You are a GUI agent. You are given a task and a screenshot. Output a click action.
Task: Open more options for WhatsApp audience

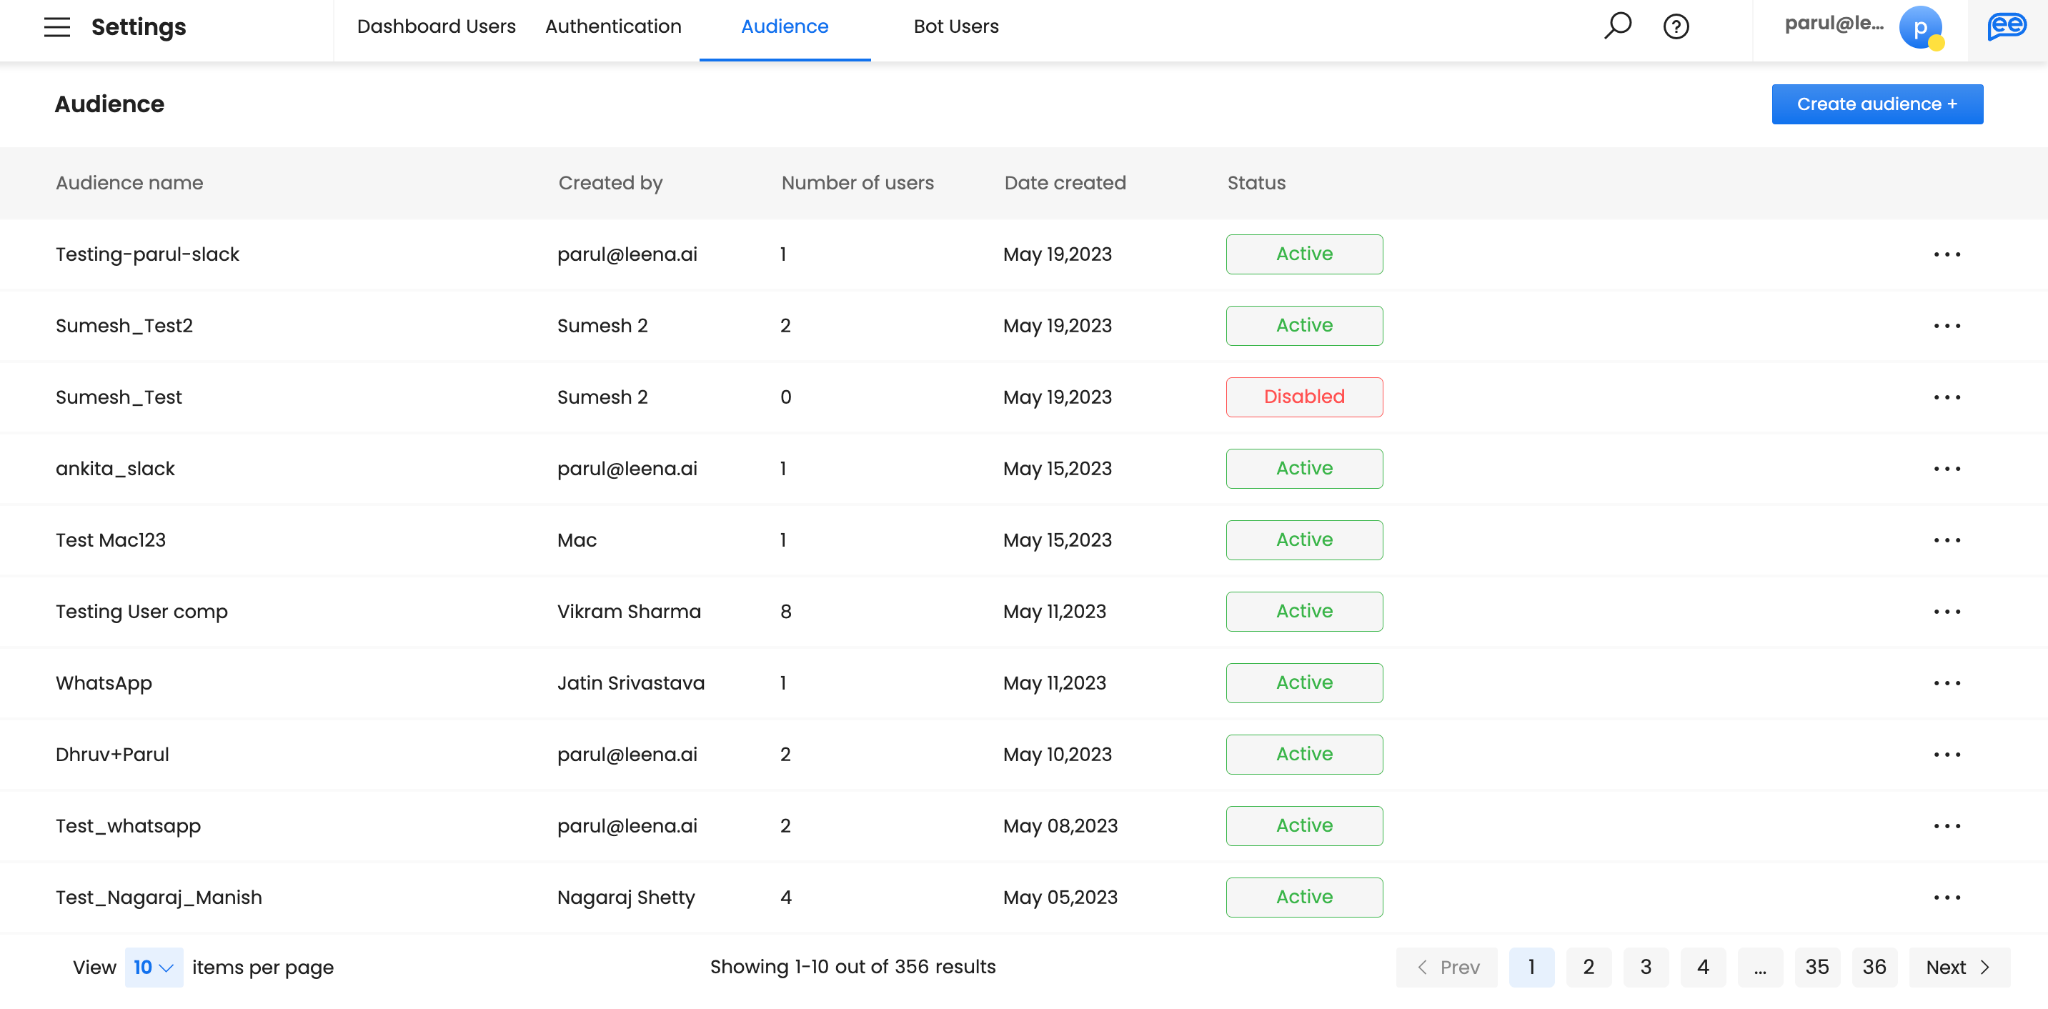click(1947, 683)
